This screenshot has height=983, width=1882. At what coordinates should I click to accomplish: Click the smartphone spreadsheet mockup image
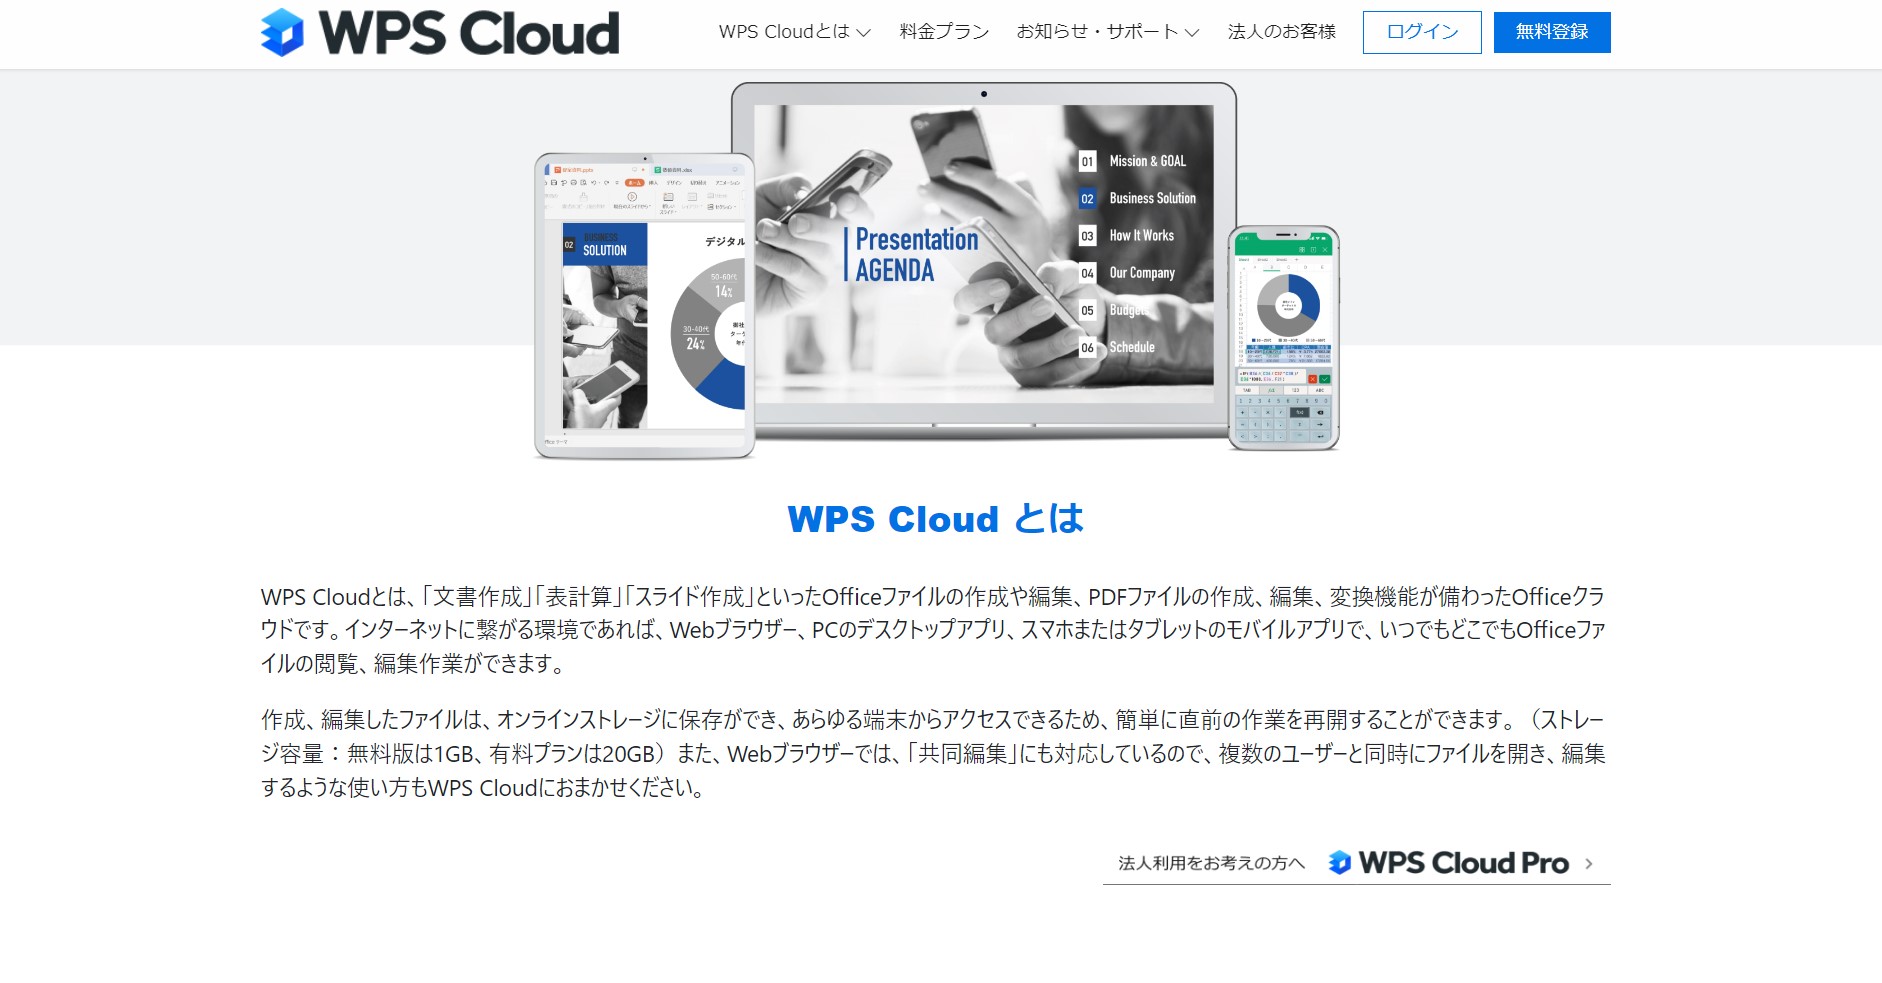click(1283, 338)
